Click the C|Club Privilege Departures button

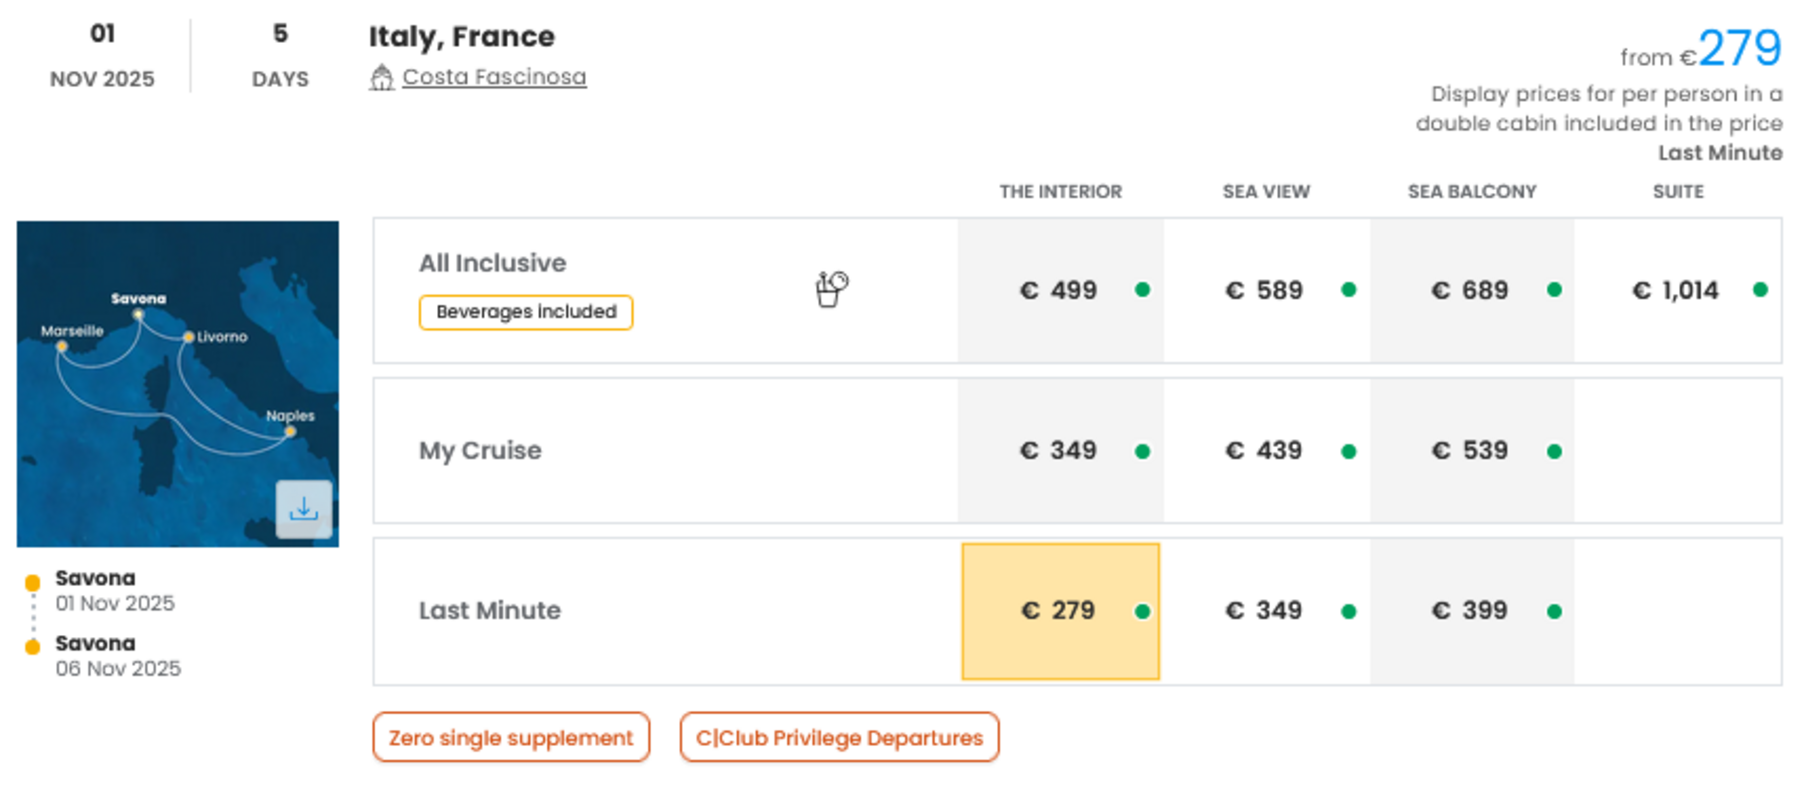coord(839,737)
